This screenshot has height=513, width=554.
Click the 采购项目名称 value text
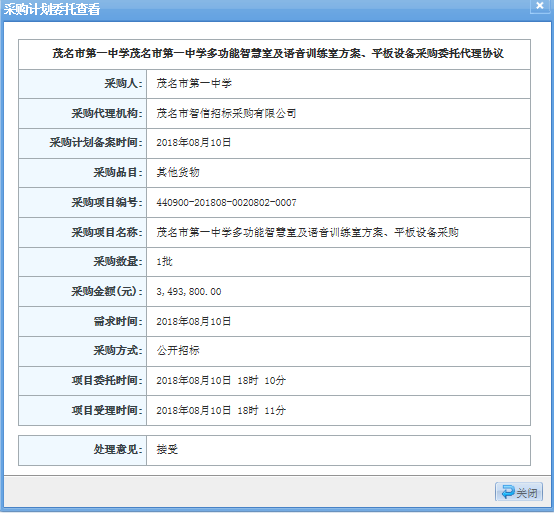point(307,232)
